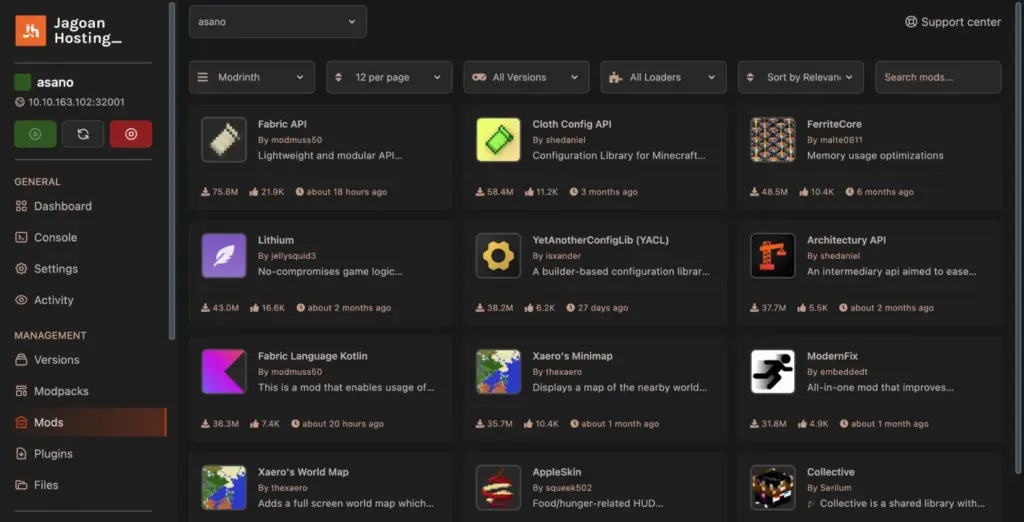Click the Cloth Config API mod icon
Image resolution: width=1024 pixels, height=522 pixels.
click(x=498, y=140)
